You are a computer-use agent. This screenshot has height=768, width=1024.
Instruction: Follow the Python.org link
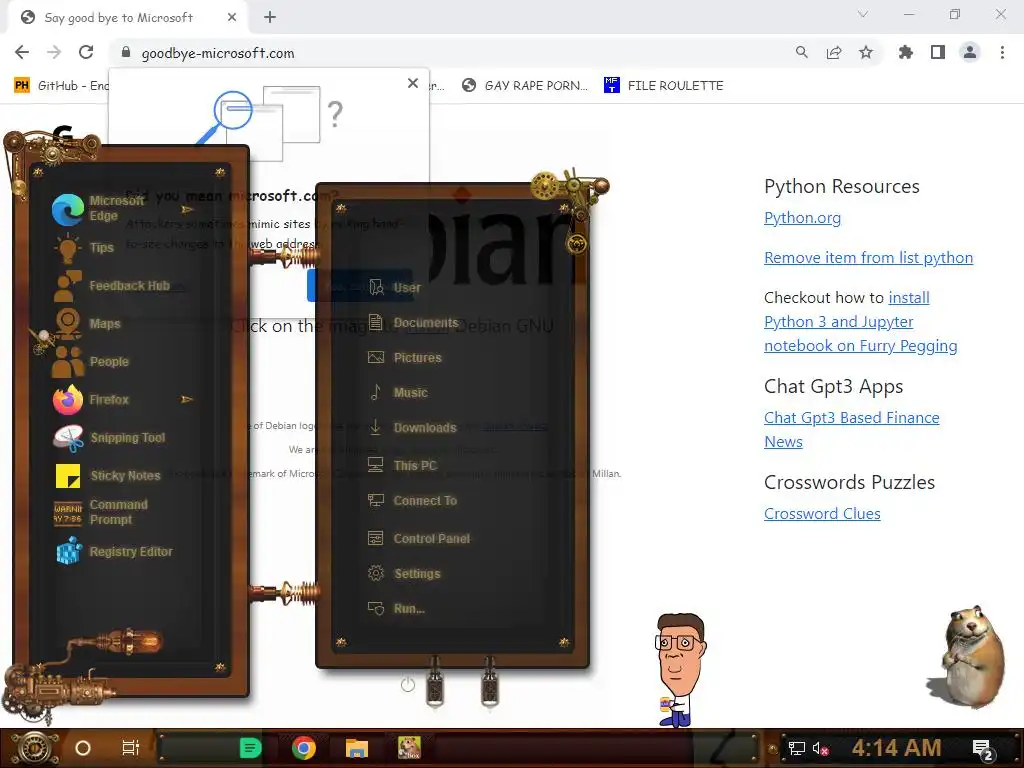[x=802, y=217]
